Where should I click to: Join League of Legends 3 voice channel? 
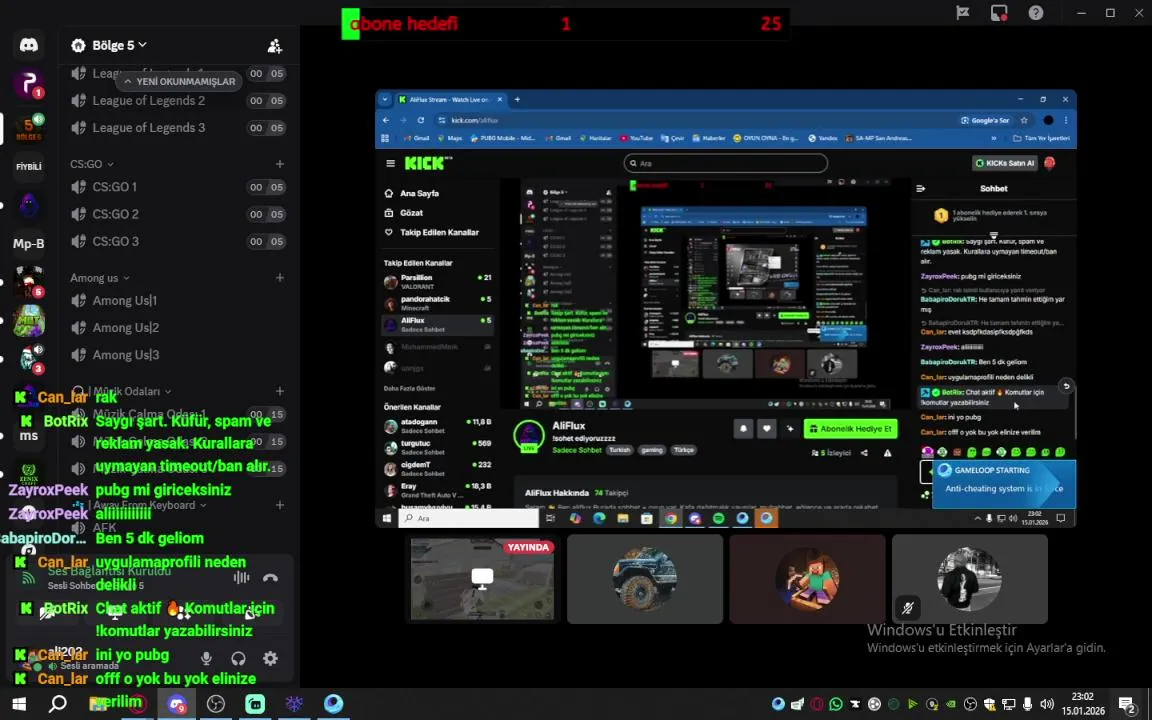click(x=178, y=128)
